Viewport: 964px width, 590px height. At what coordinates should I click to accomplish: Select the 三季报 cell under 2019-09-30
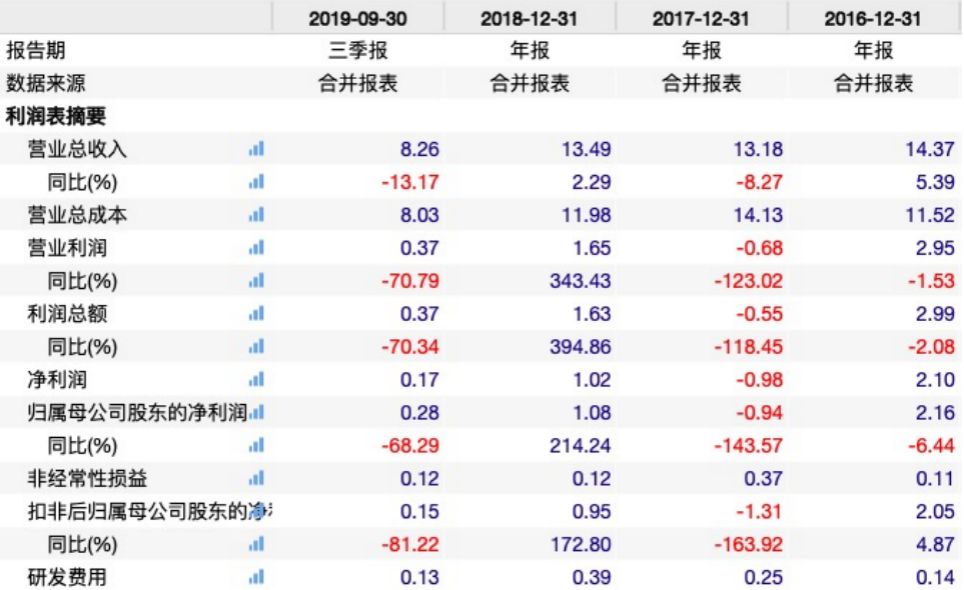click(357, 51)
